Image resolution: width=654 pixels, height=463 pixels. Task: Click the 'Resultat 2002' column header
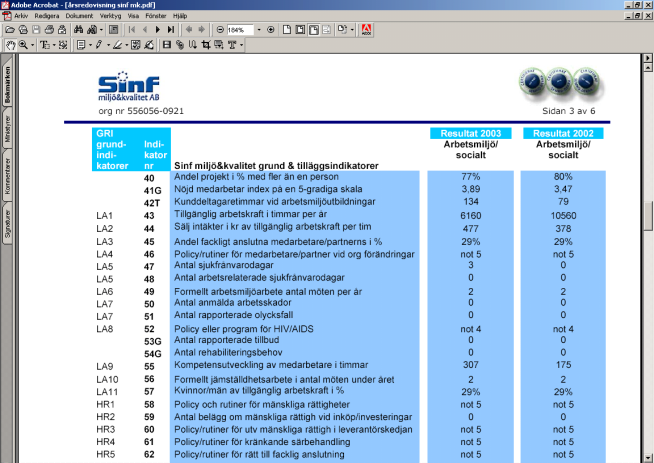point(563,133)
